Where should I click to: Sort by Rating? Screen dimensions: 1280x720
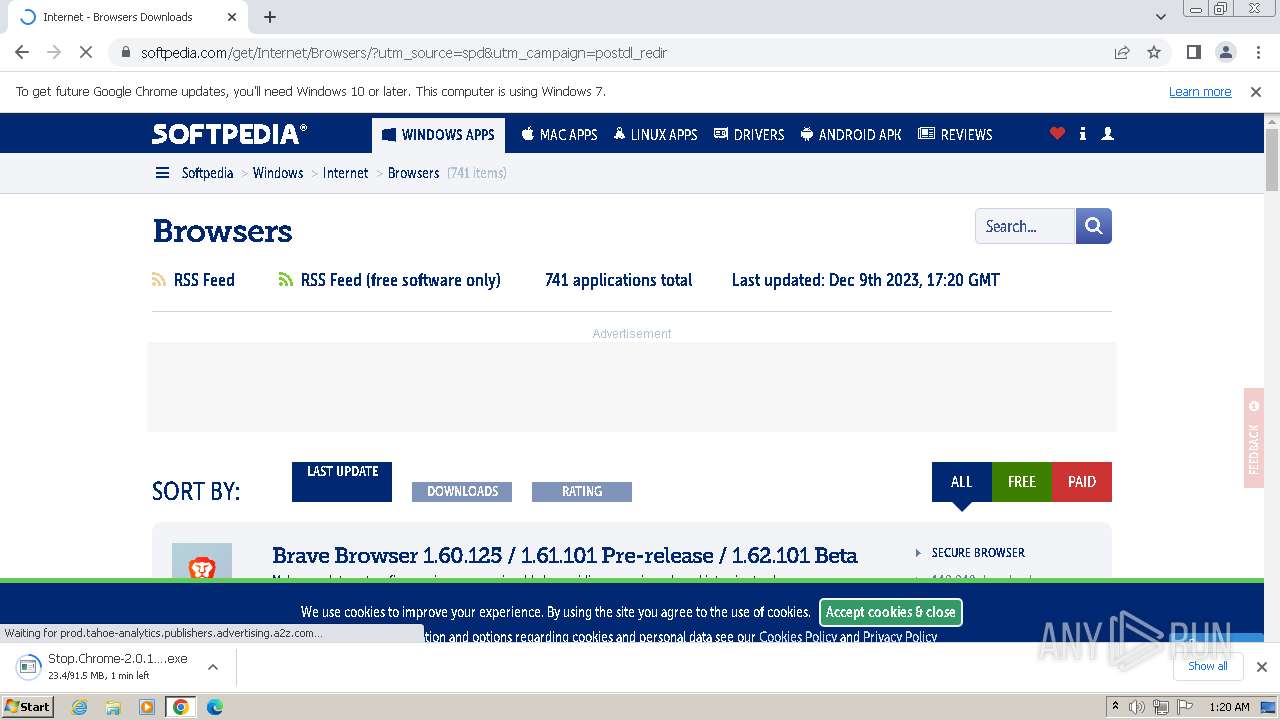point(582,491)
